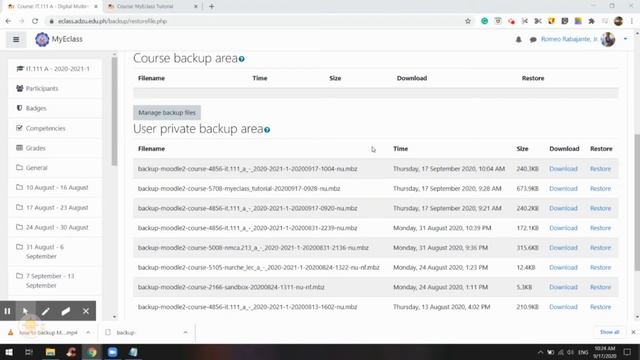Close the recording annotation toolbar
This screenshot has width=640, height=360.
86,311
